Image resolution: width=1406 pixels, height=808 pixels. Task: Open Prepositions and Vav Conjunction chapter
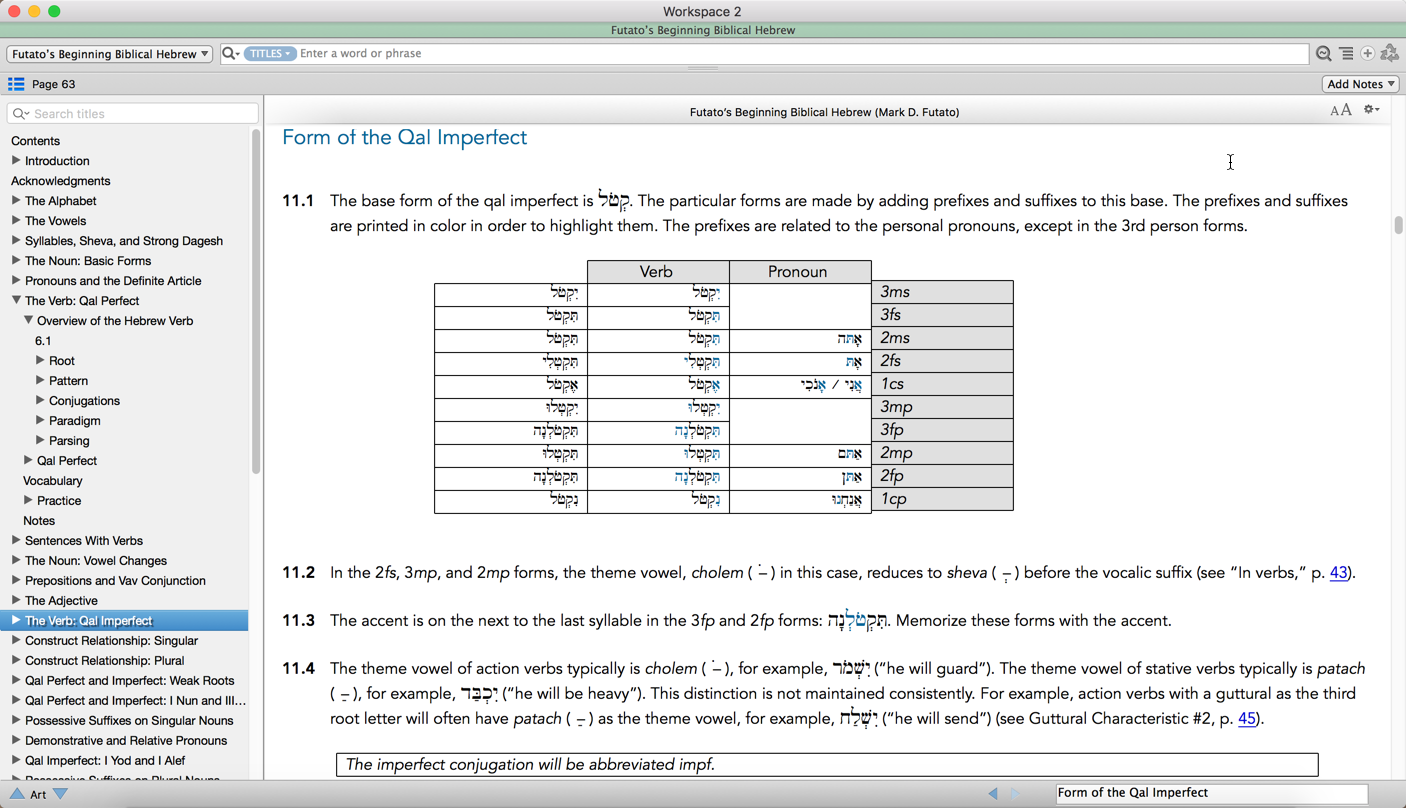[x=115, y=581]
